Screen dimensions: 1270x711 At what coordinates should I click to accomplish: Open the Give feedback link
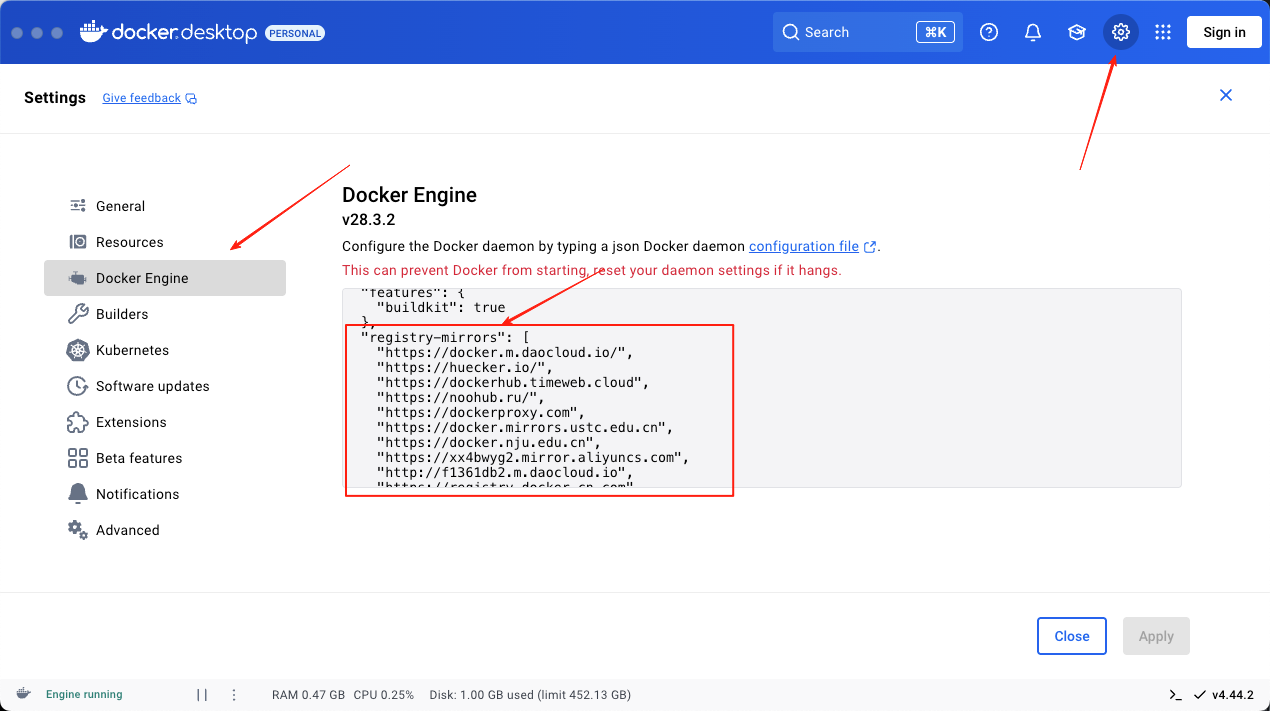(x=141, y=98)
